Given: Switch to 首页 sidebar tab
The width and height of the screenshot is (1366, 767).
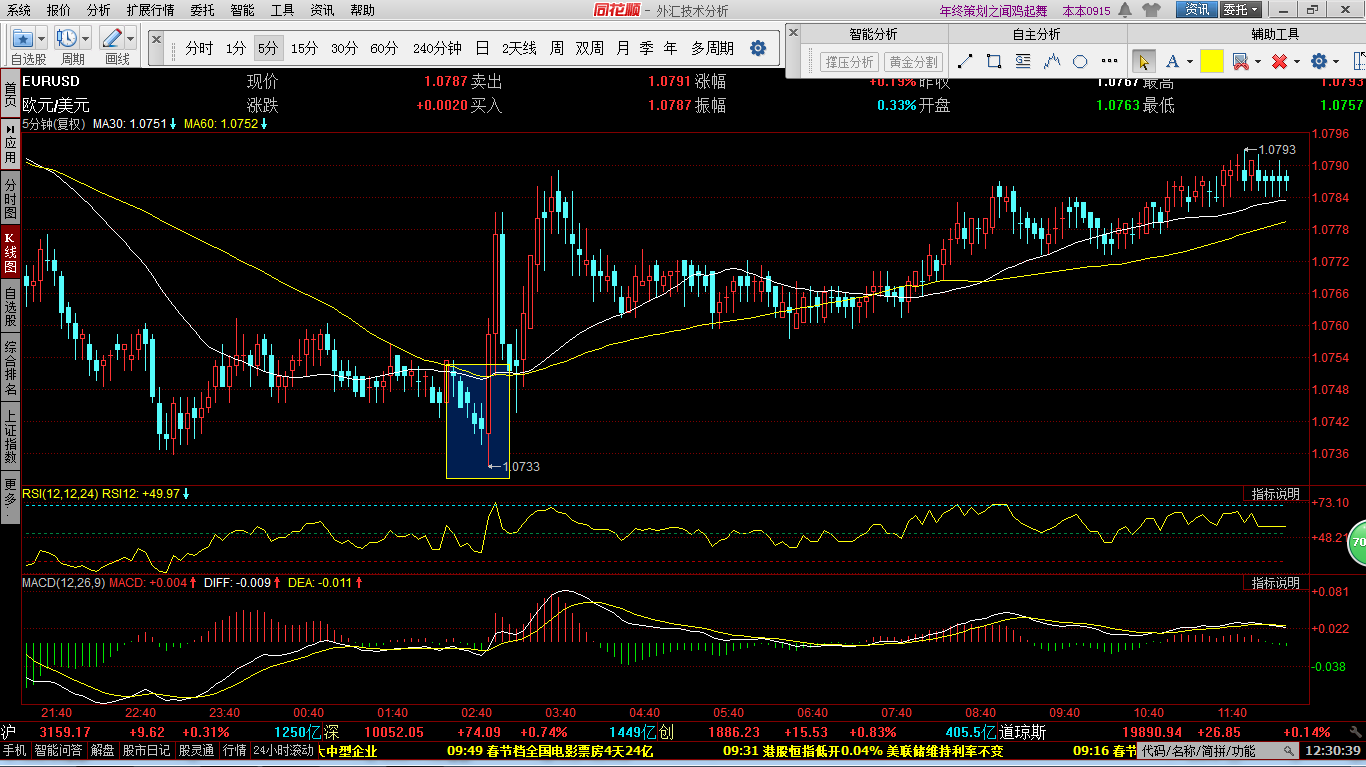Looking at the screenshot, I should click(10, 95).
